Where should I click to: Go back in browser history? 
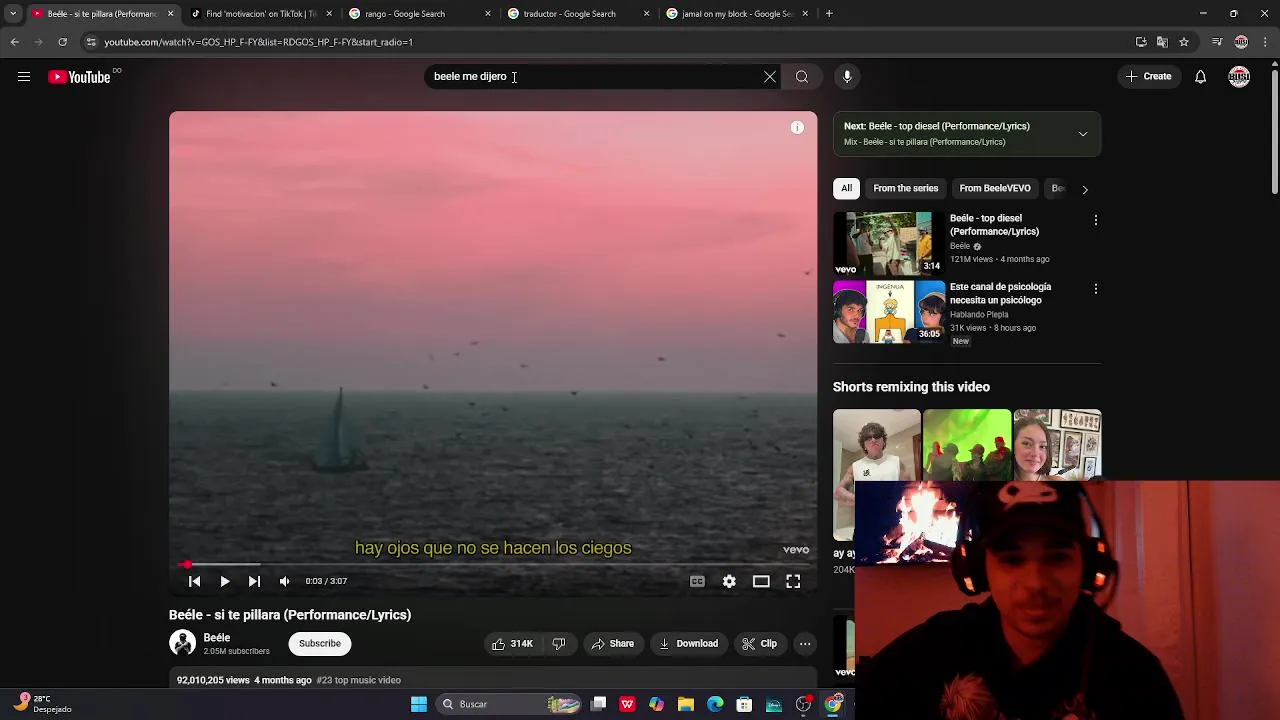[x=14, y=42]
